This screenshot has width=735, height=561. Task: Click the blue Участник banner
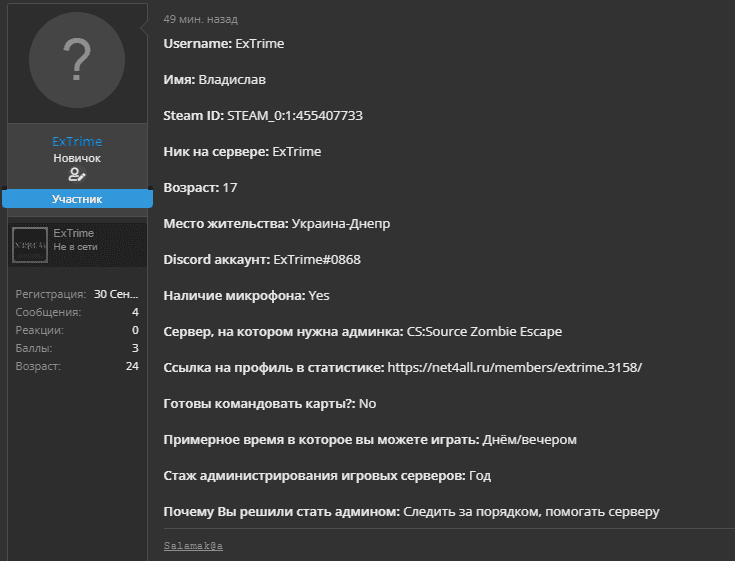(x=77, y=199)
